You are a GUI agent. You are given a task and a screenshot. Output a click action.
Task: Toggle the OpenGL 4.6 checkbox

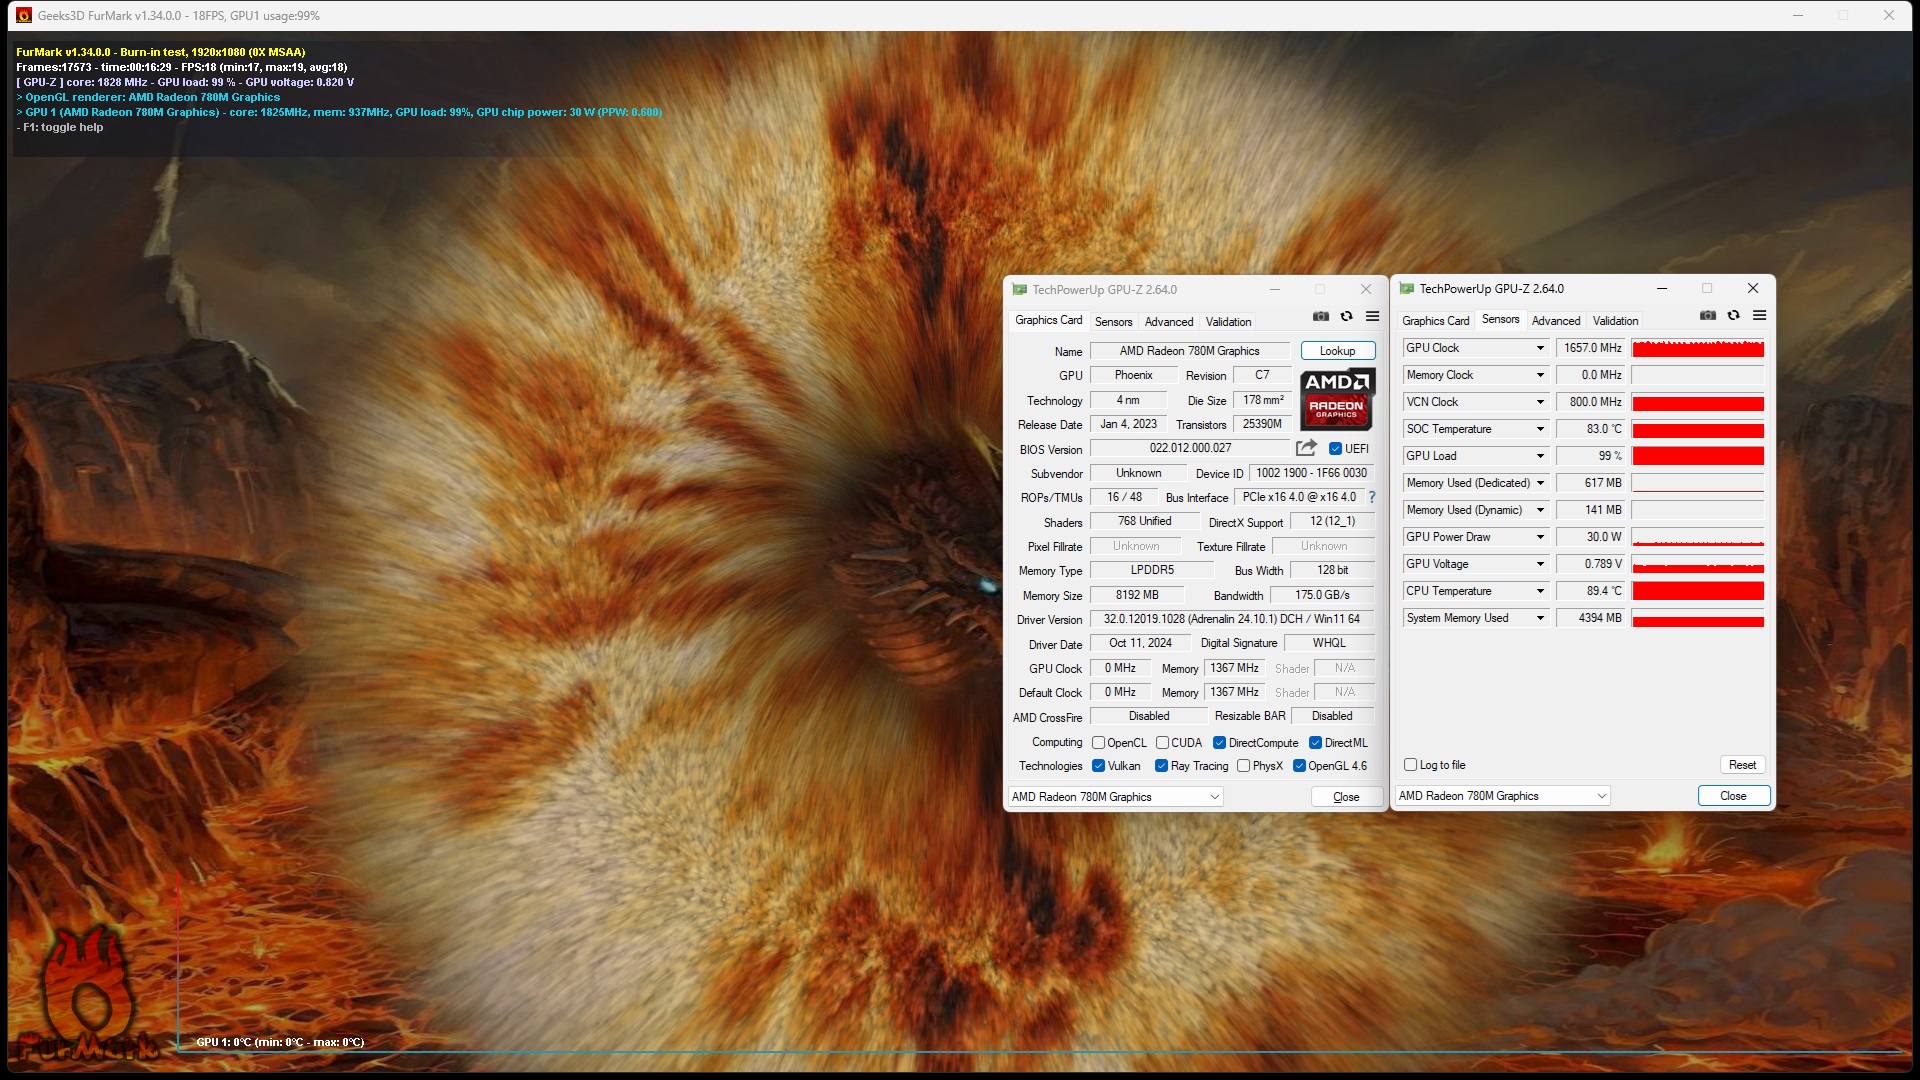(1299, 766)
